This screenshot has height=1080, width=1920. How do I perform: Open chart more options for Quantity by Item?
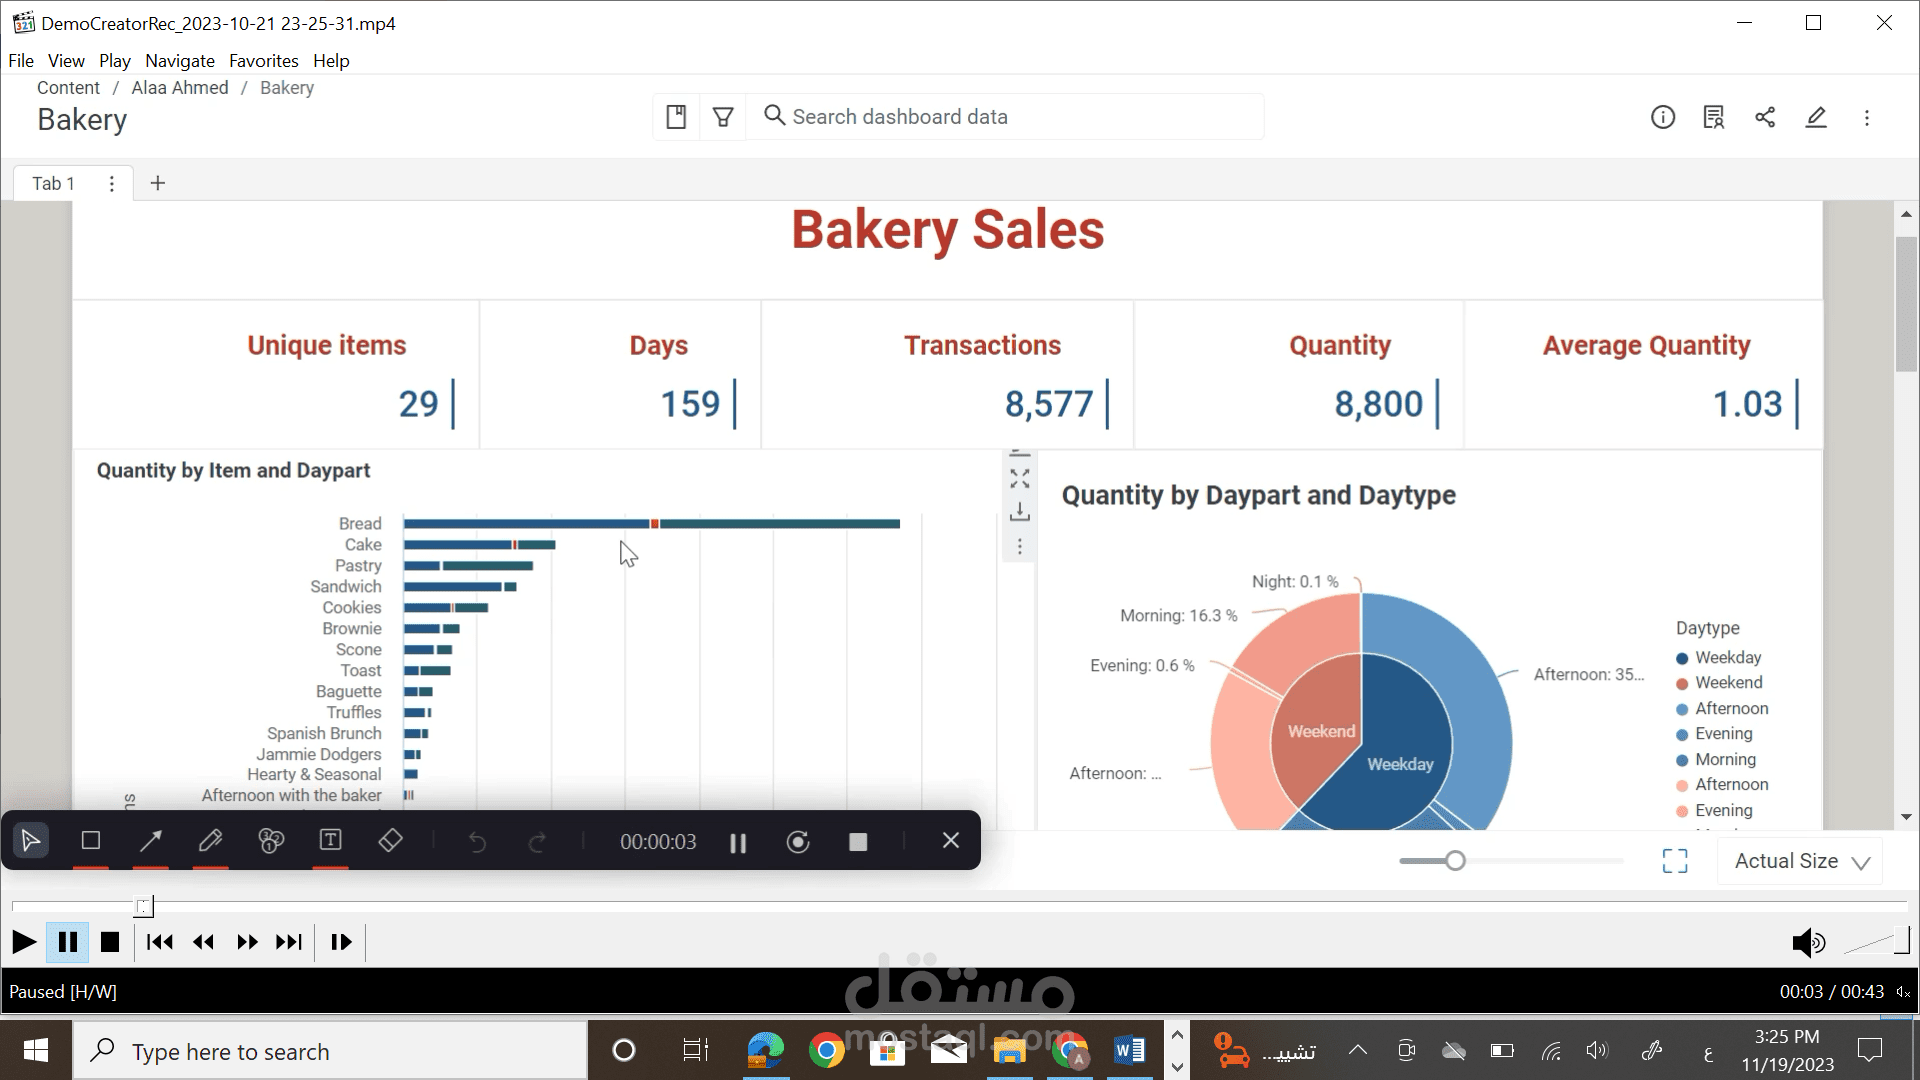tap(1020, 547)
